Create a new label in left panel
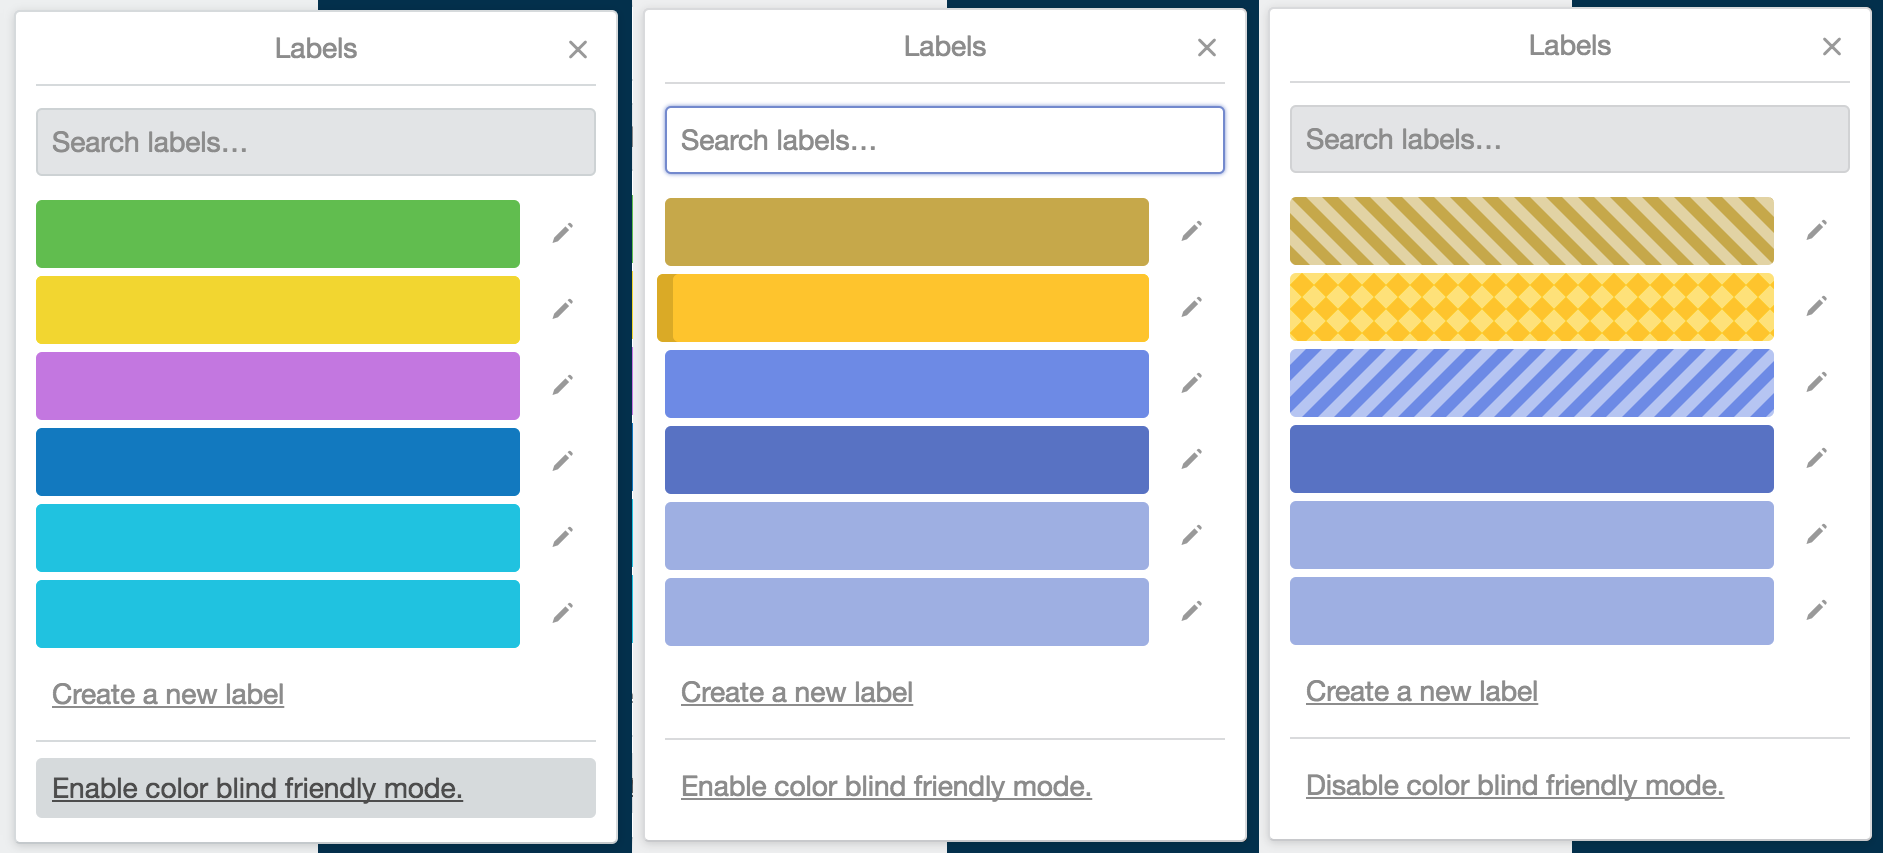This screenshot has height=853, width=1883. (168, 694)
